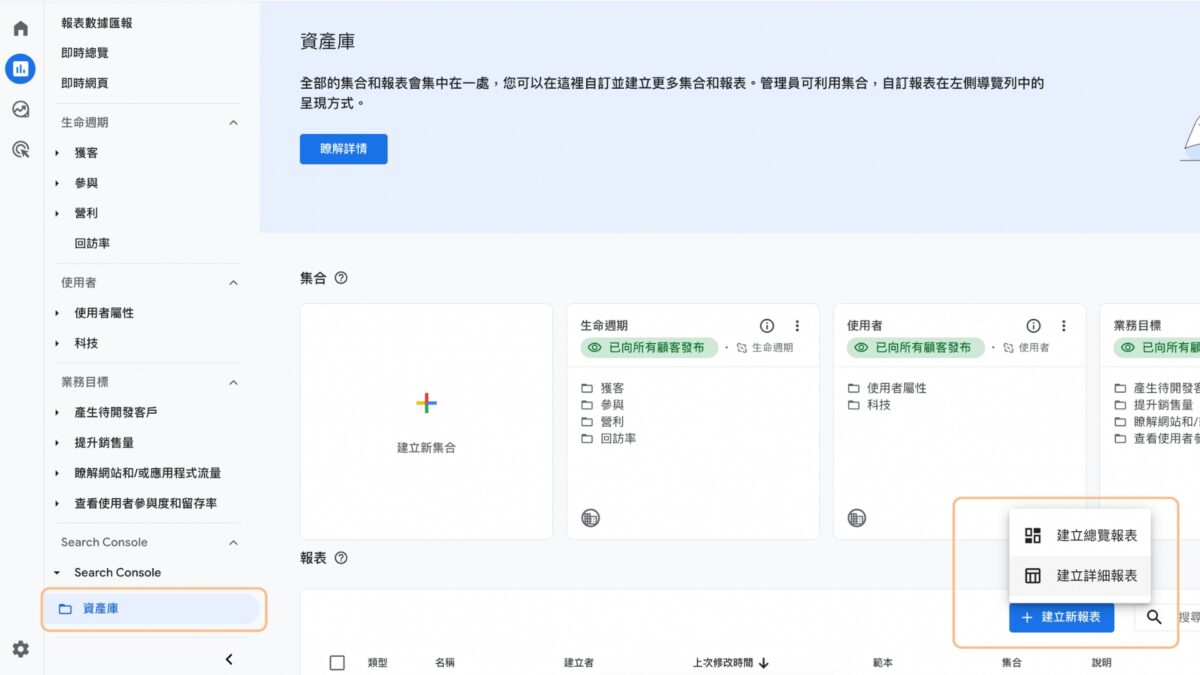Click the 建立新報表 button
The image size is (1200, 675).
1061,617
